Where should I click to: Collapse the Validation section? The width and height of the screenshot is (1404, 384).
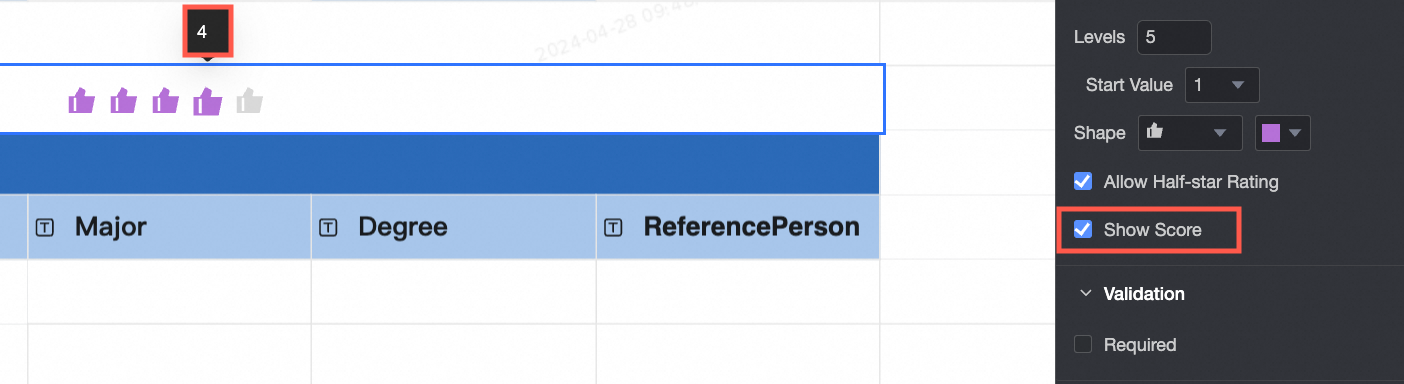(x=1085, y=294)
